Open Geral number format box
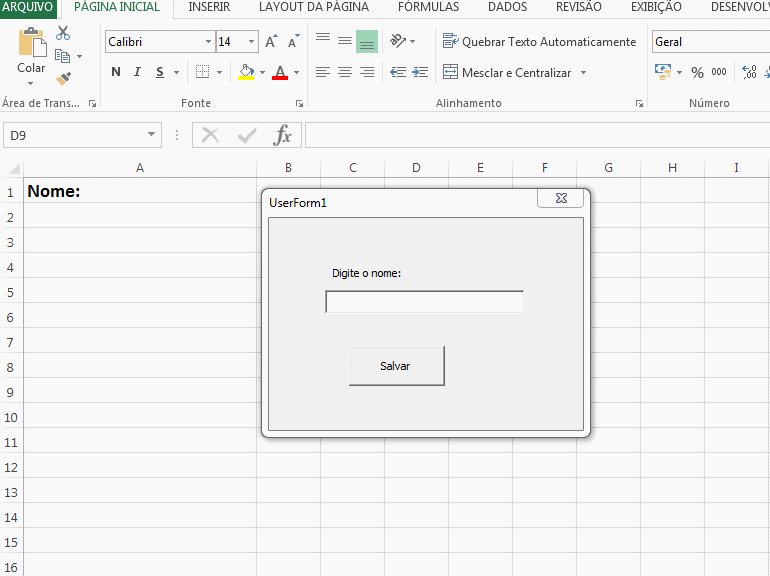 (711, 42)
